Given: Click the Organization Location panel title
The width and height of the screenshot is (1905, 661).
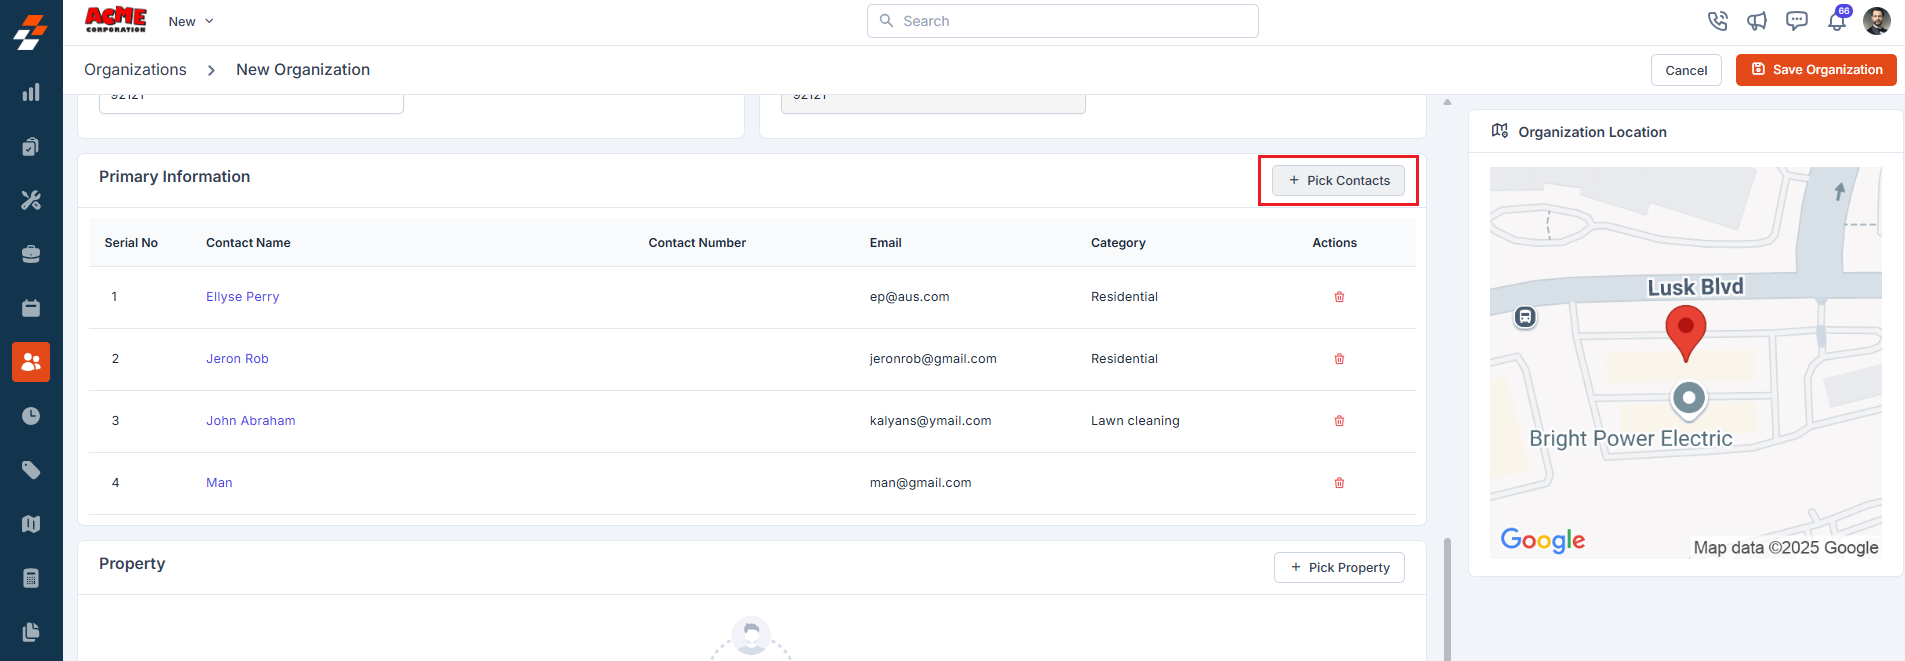Looking at the screenshot, I should 1592,132.
